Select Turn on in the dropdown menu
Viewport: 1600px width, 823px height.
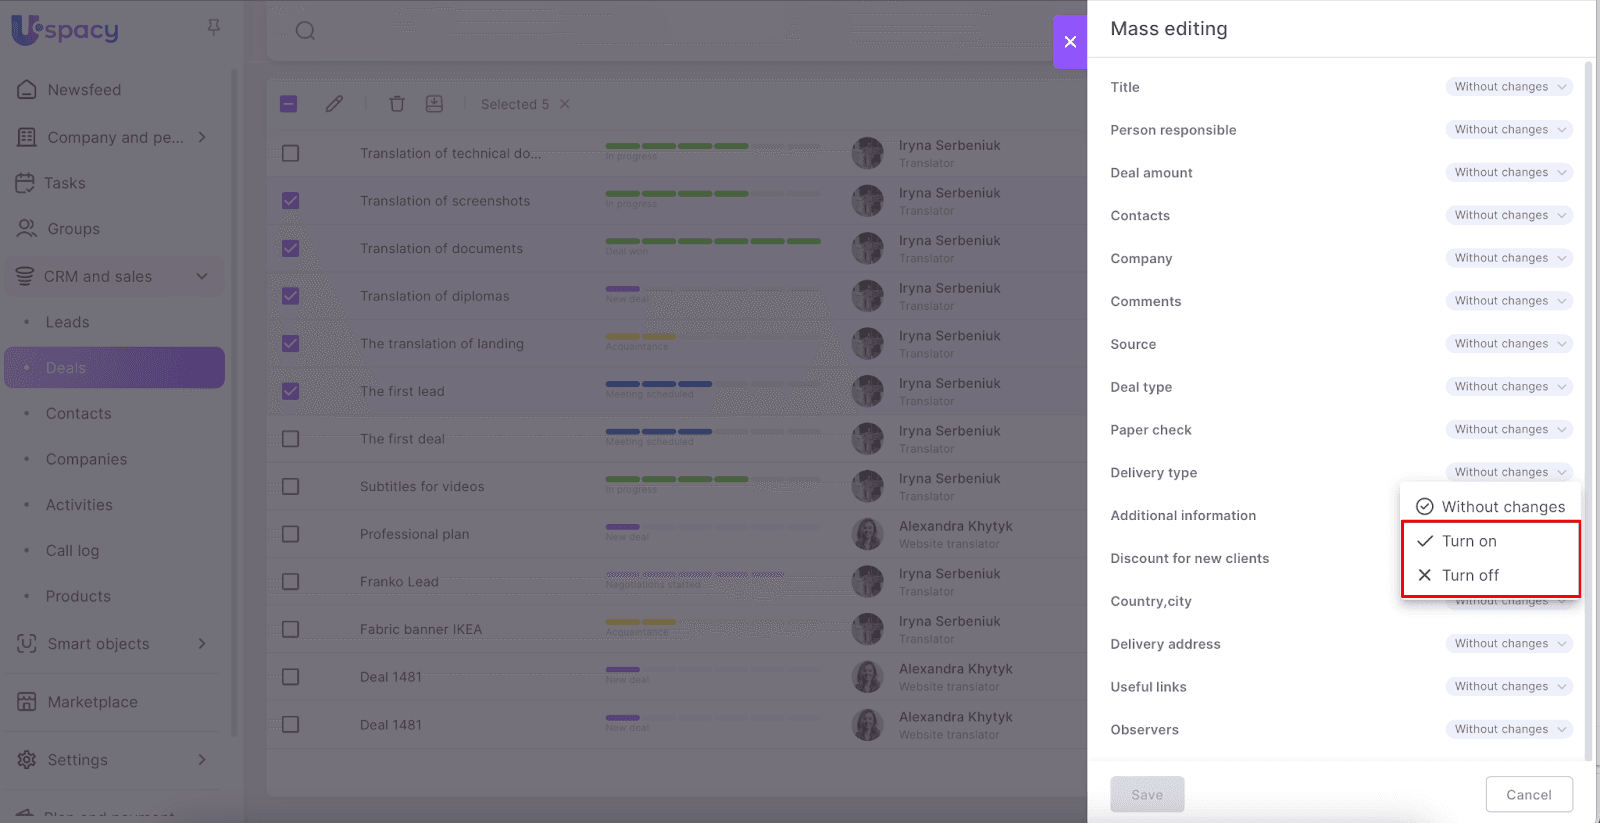point(1469,541)
